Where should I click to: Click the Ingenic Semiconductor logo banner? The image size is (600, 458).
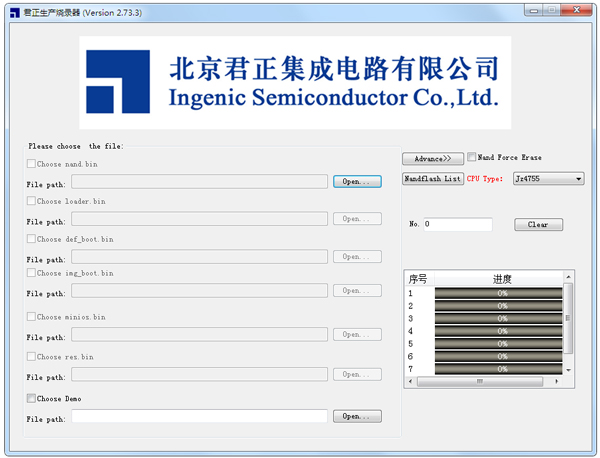click(295, 83)
